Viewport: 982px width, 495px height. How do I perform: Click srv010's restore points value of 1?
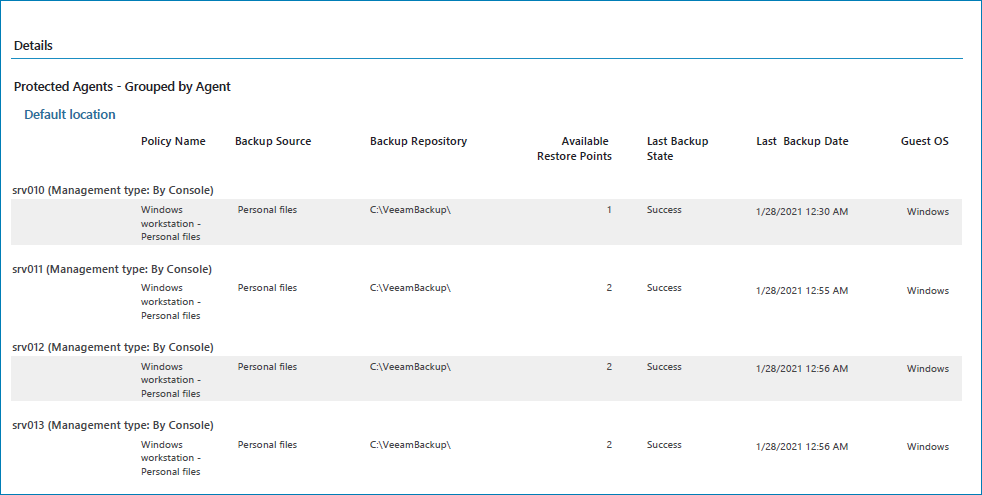pyautogui.click(x=609, y=210)
